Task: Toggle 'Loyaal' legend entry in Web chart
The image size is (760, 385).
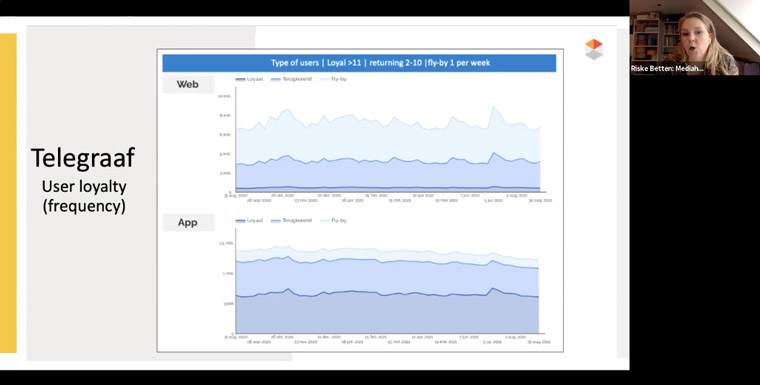Action: pos(249,79)
